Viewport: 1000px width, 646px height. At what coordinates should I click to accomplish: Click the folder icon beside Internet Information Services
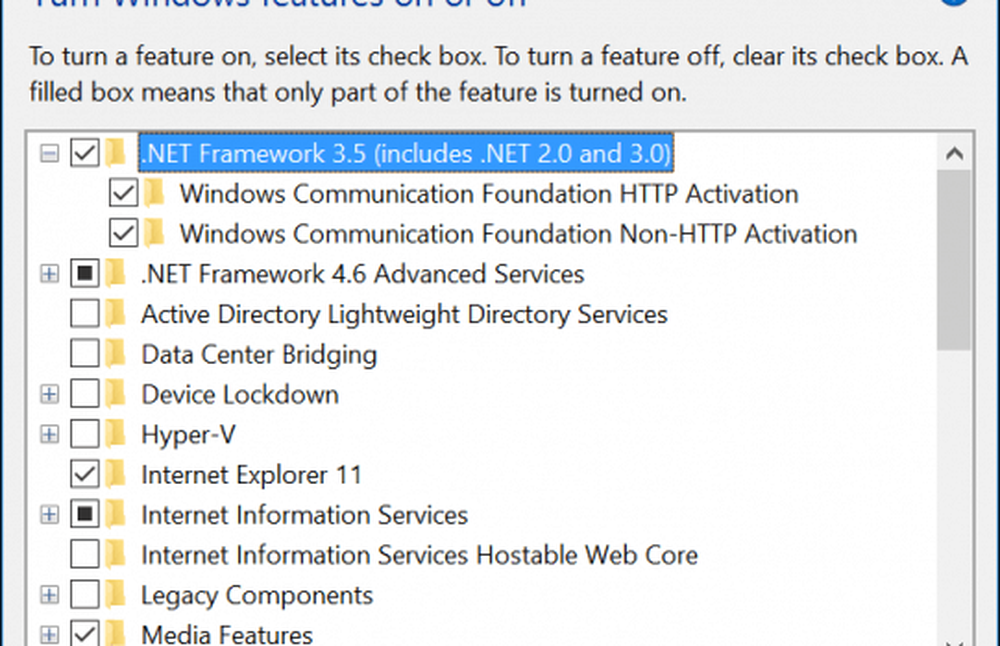116,515
